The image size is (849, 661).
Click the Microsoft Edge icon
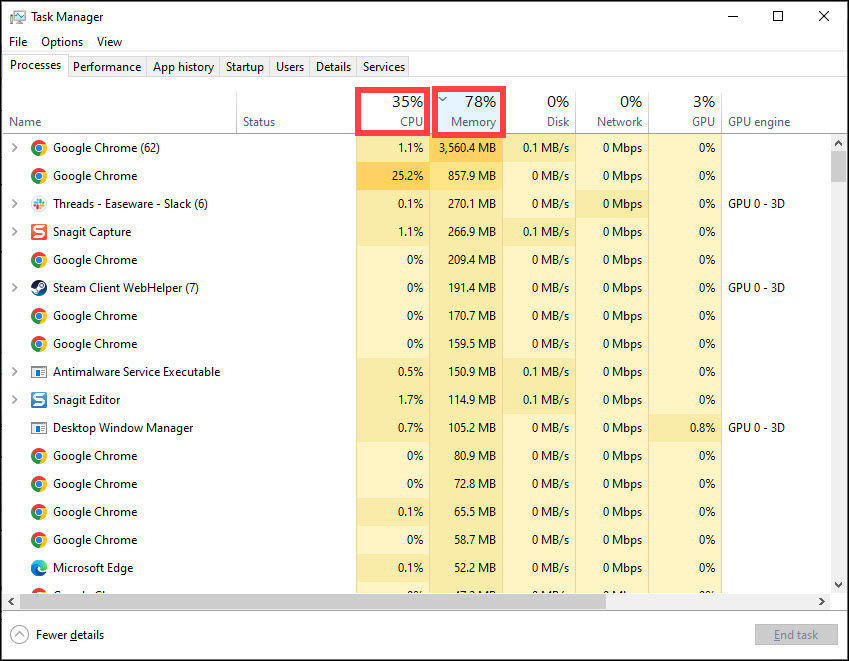click(x=38, y=567)
